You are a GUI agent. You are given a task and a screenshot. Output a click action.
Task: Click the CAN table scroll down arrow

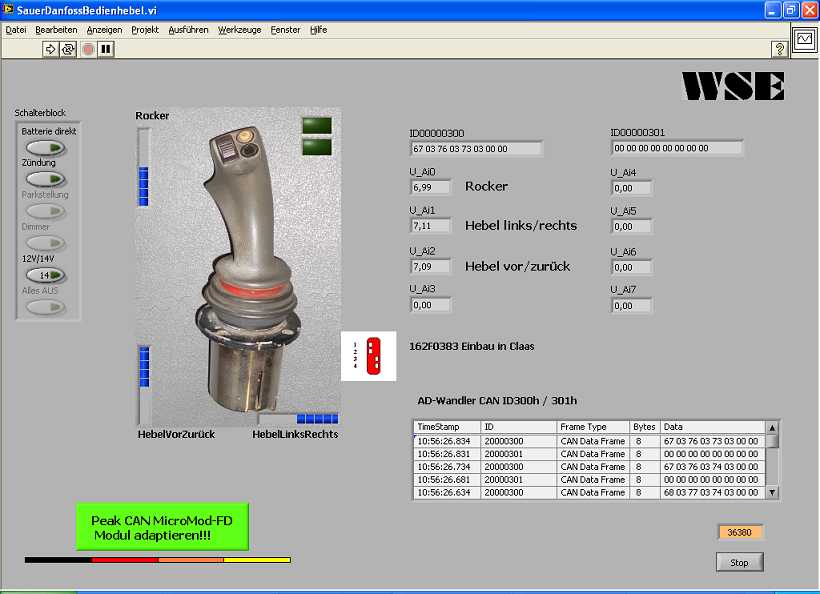772,493
